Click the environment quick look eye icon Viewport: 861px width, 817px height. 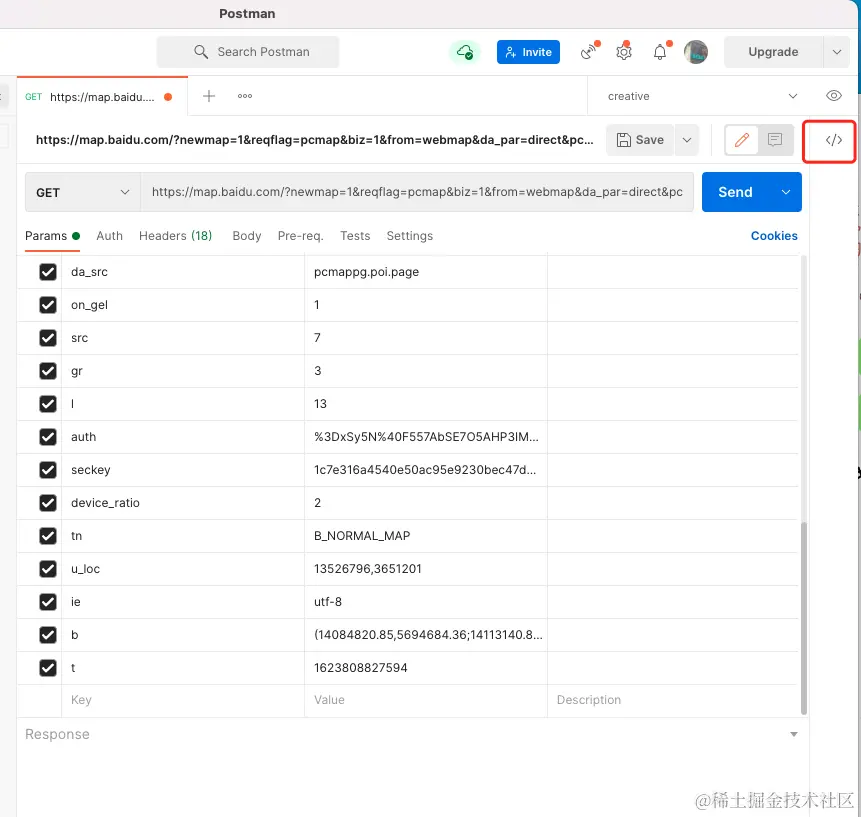pyautogui.click(x=833, y=96)
